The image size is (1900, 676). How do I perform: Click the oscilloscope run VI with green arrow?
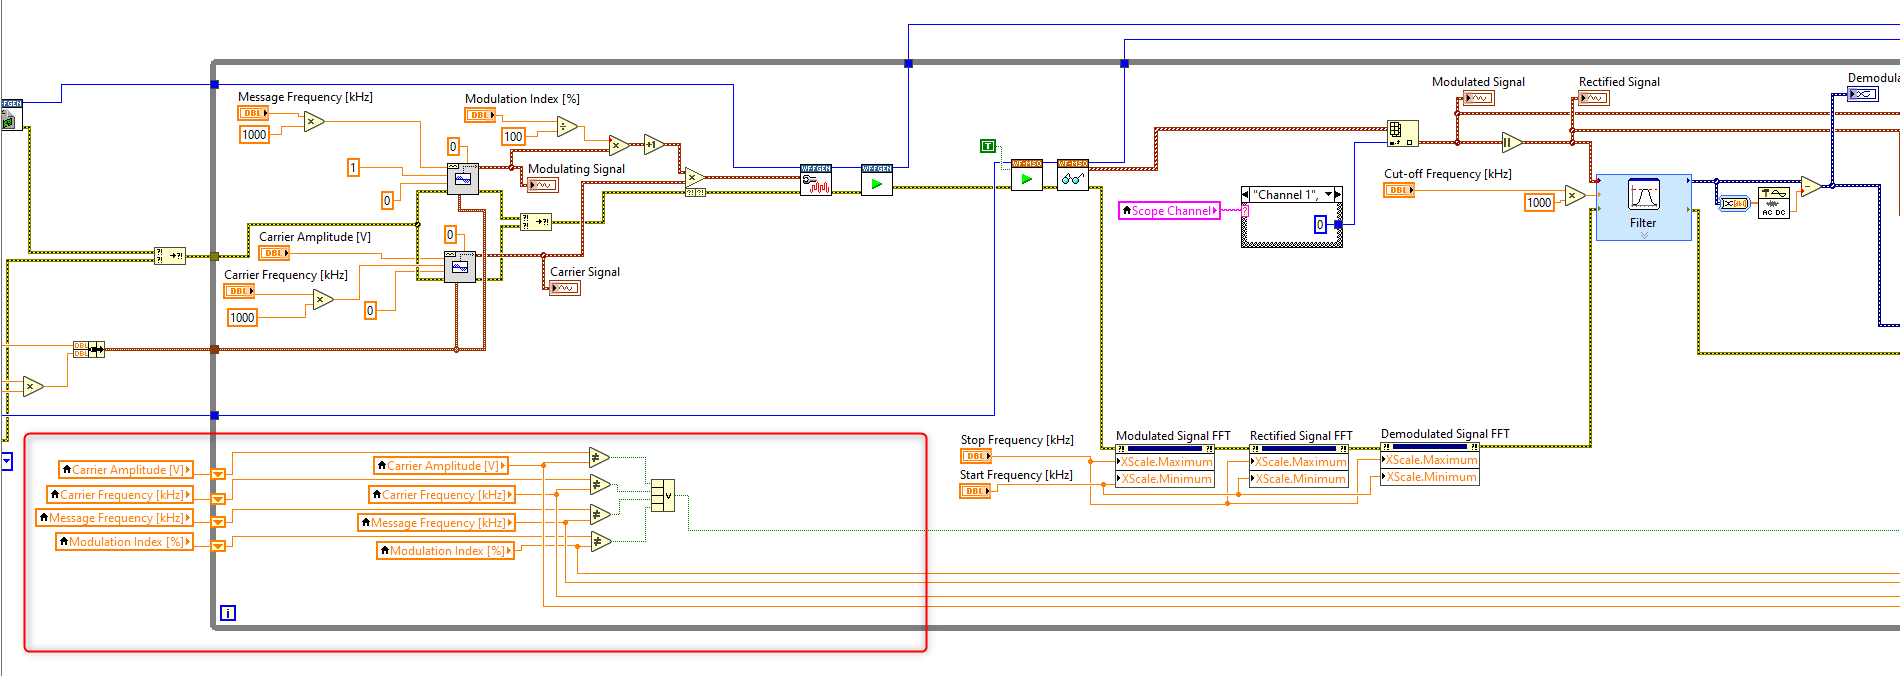(x=1026, y=175)
